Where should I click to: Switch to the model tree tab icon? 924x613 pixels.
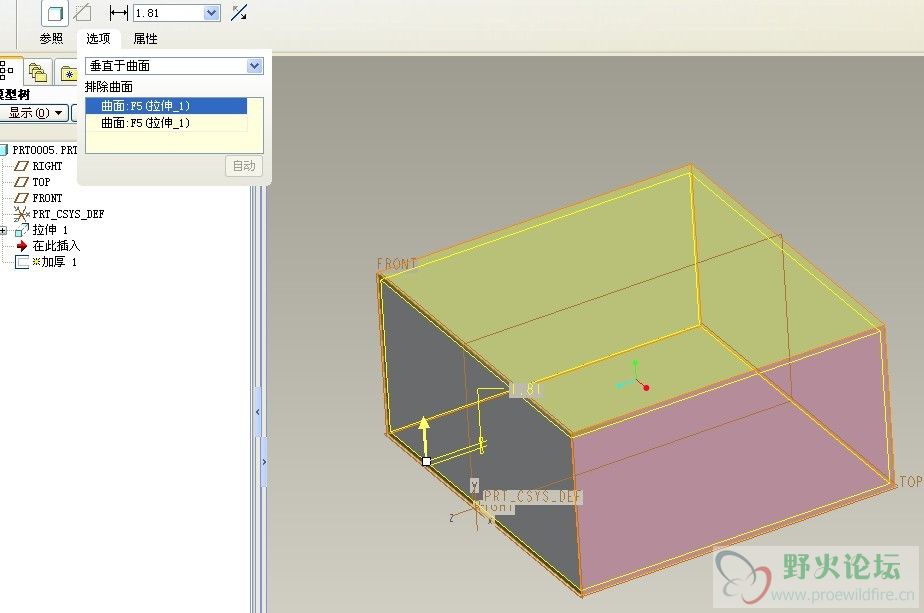[7, 71]
